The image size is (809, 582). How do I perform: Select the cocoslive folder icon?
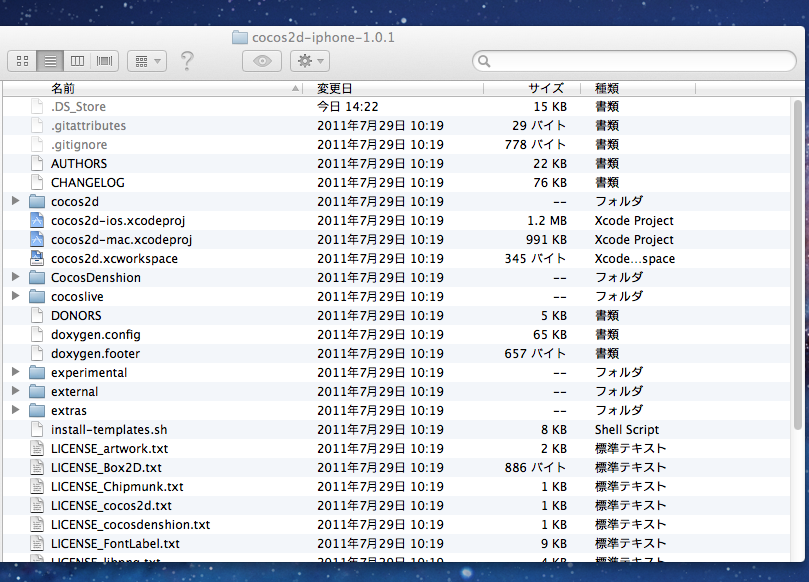pos(37,296)
